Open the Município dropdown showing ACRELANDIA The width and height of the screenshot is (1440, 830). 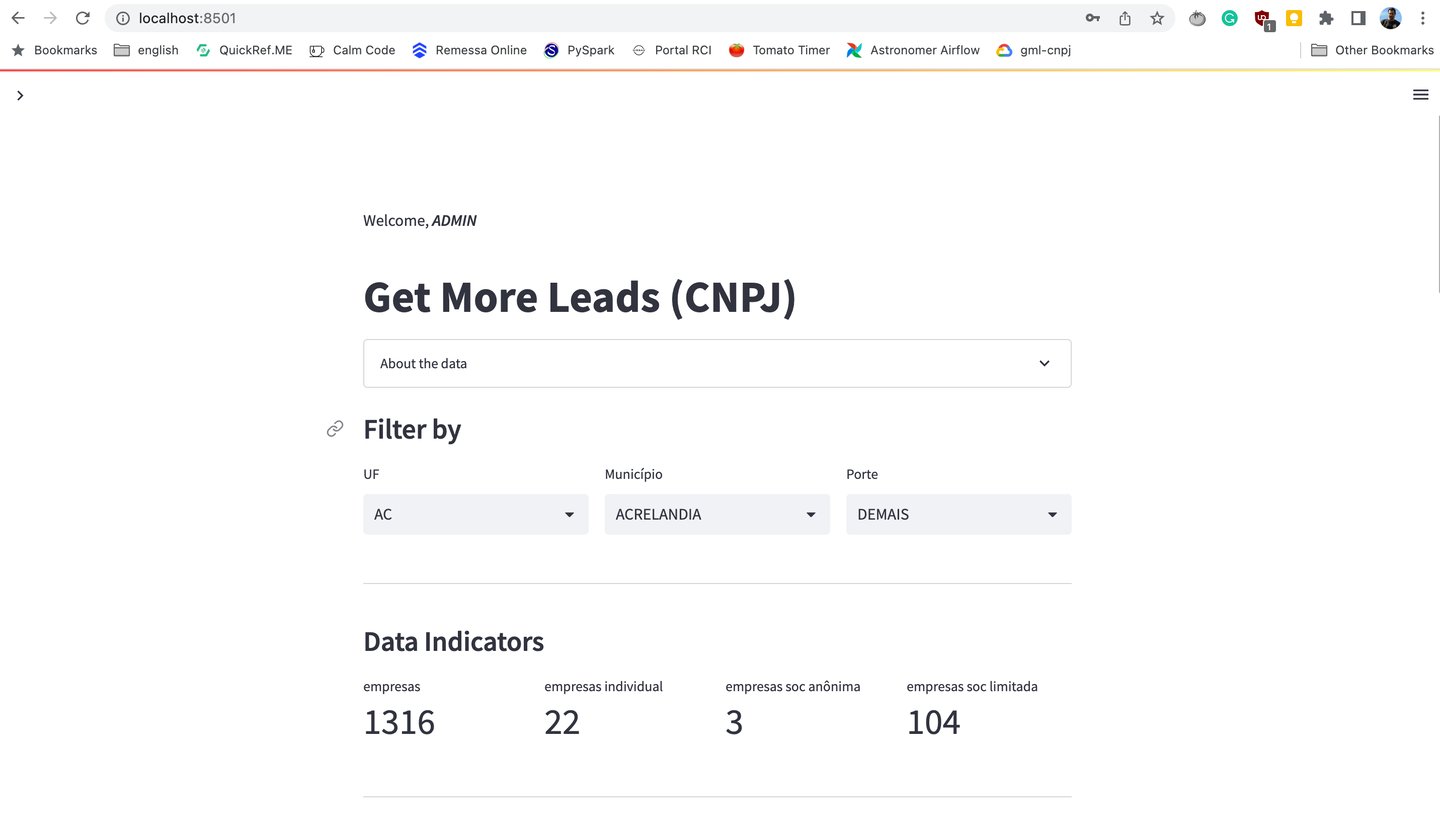tap(716, 514)
